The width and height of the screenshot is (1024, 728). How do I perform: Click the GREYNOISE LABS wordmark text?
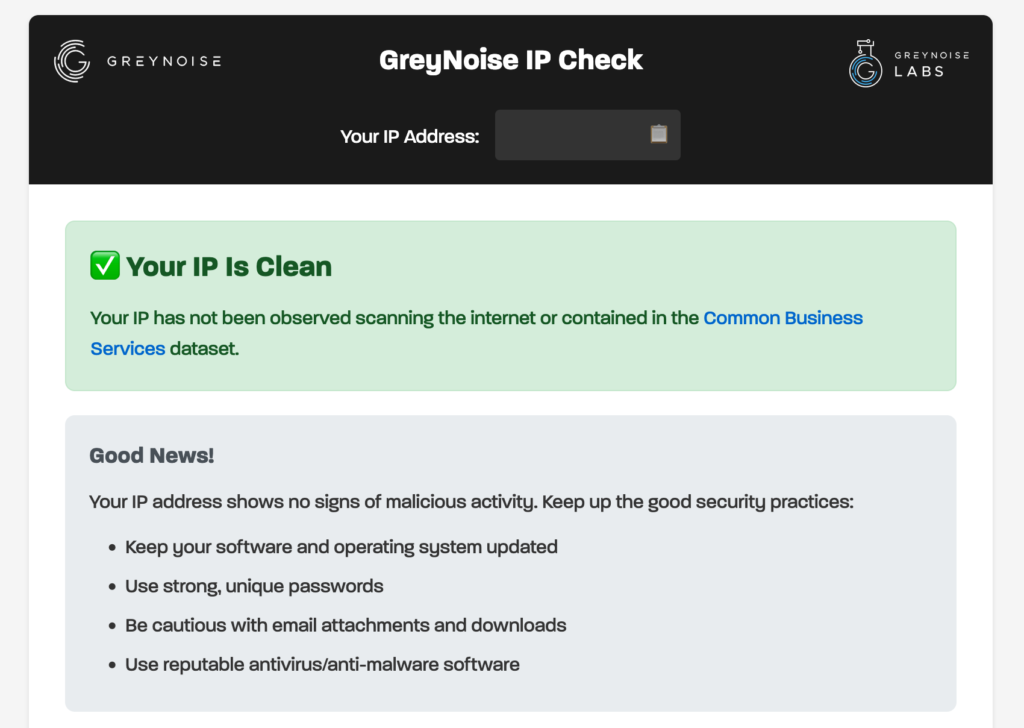pyautogui.click(x=931, y=64)
